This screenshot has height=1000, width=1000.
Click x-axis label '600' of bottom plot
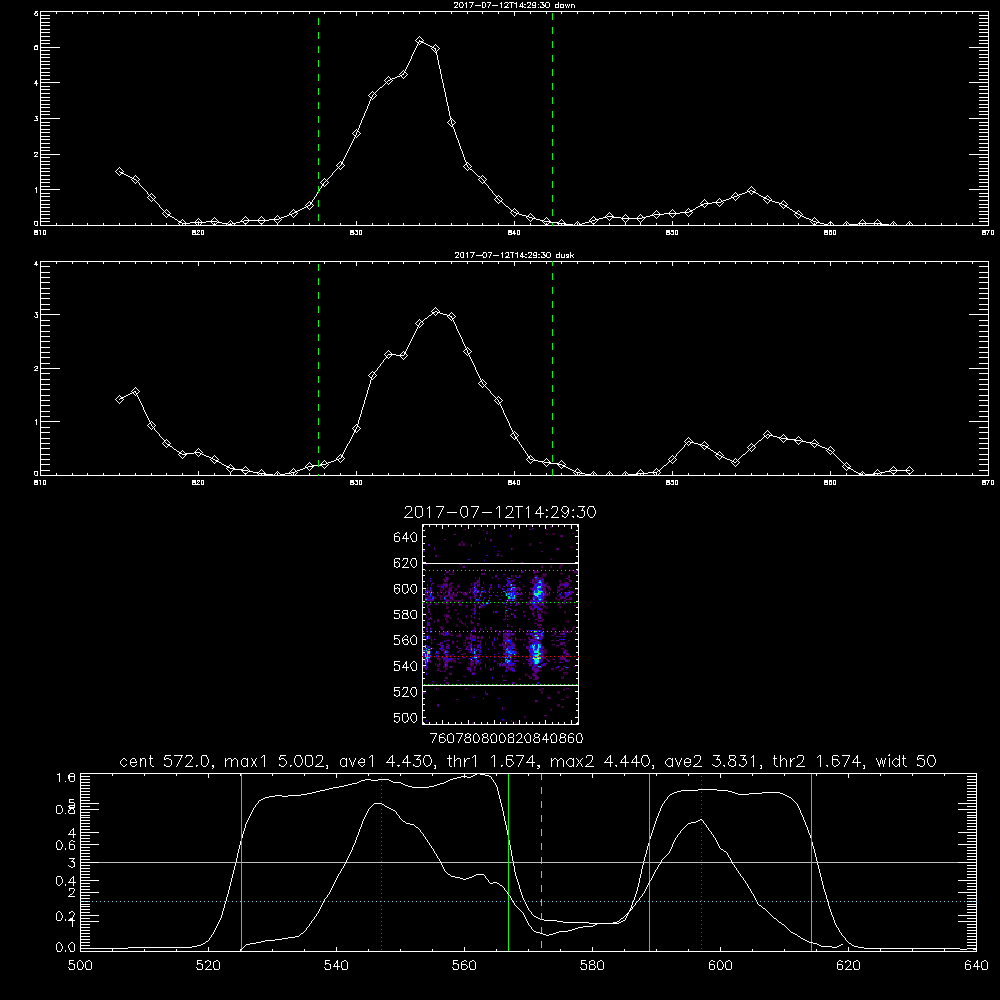pos(721,966)
